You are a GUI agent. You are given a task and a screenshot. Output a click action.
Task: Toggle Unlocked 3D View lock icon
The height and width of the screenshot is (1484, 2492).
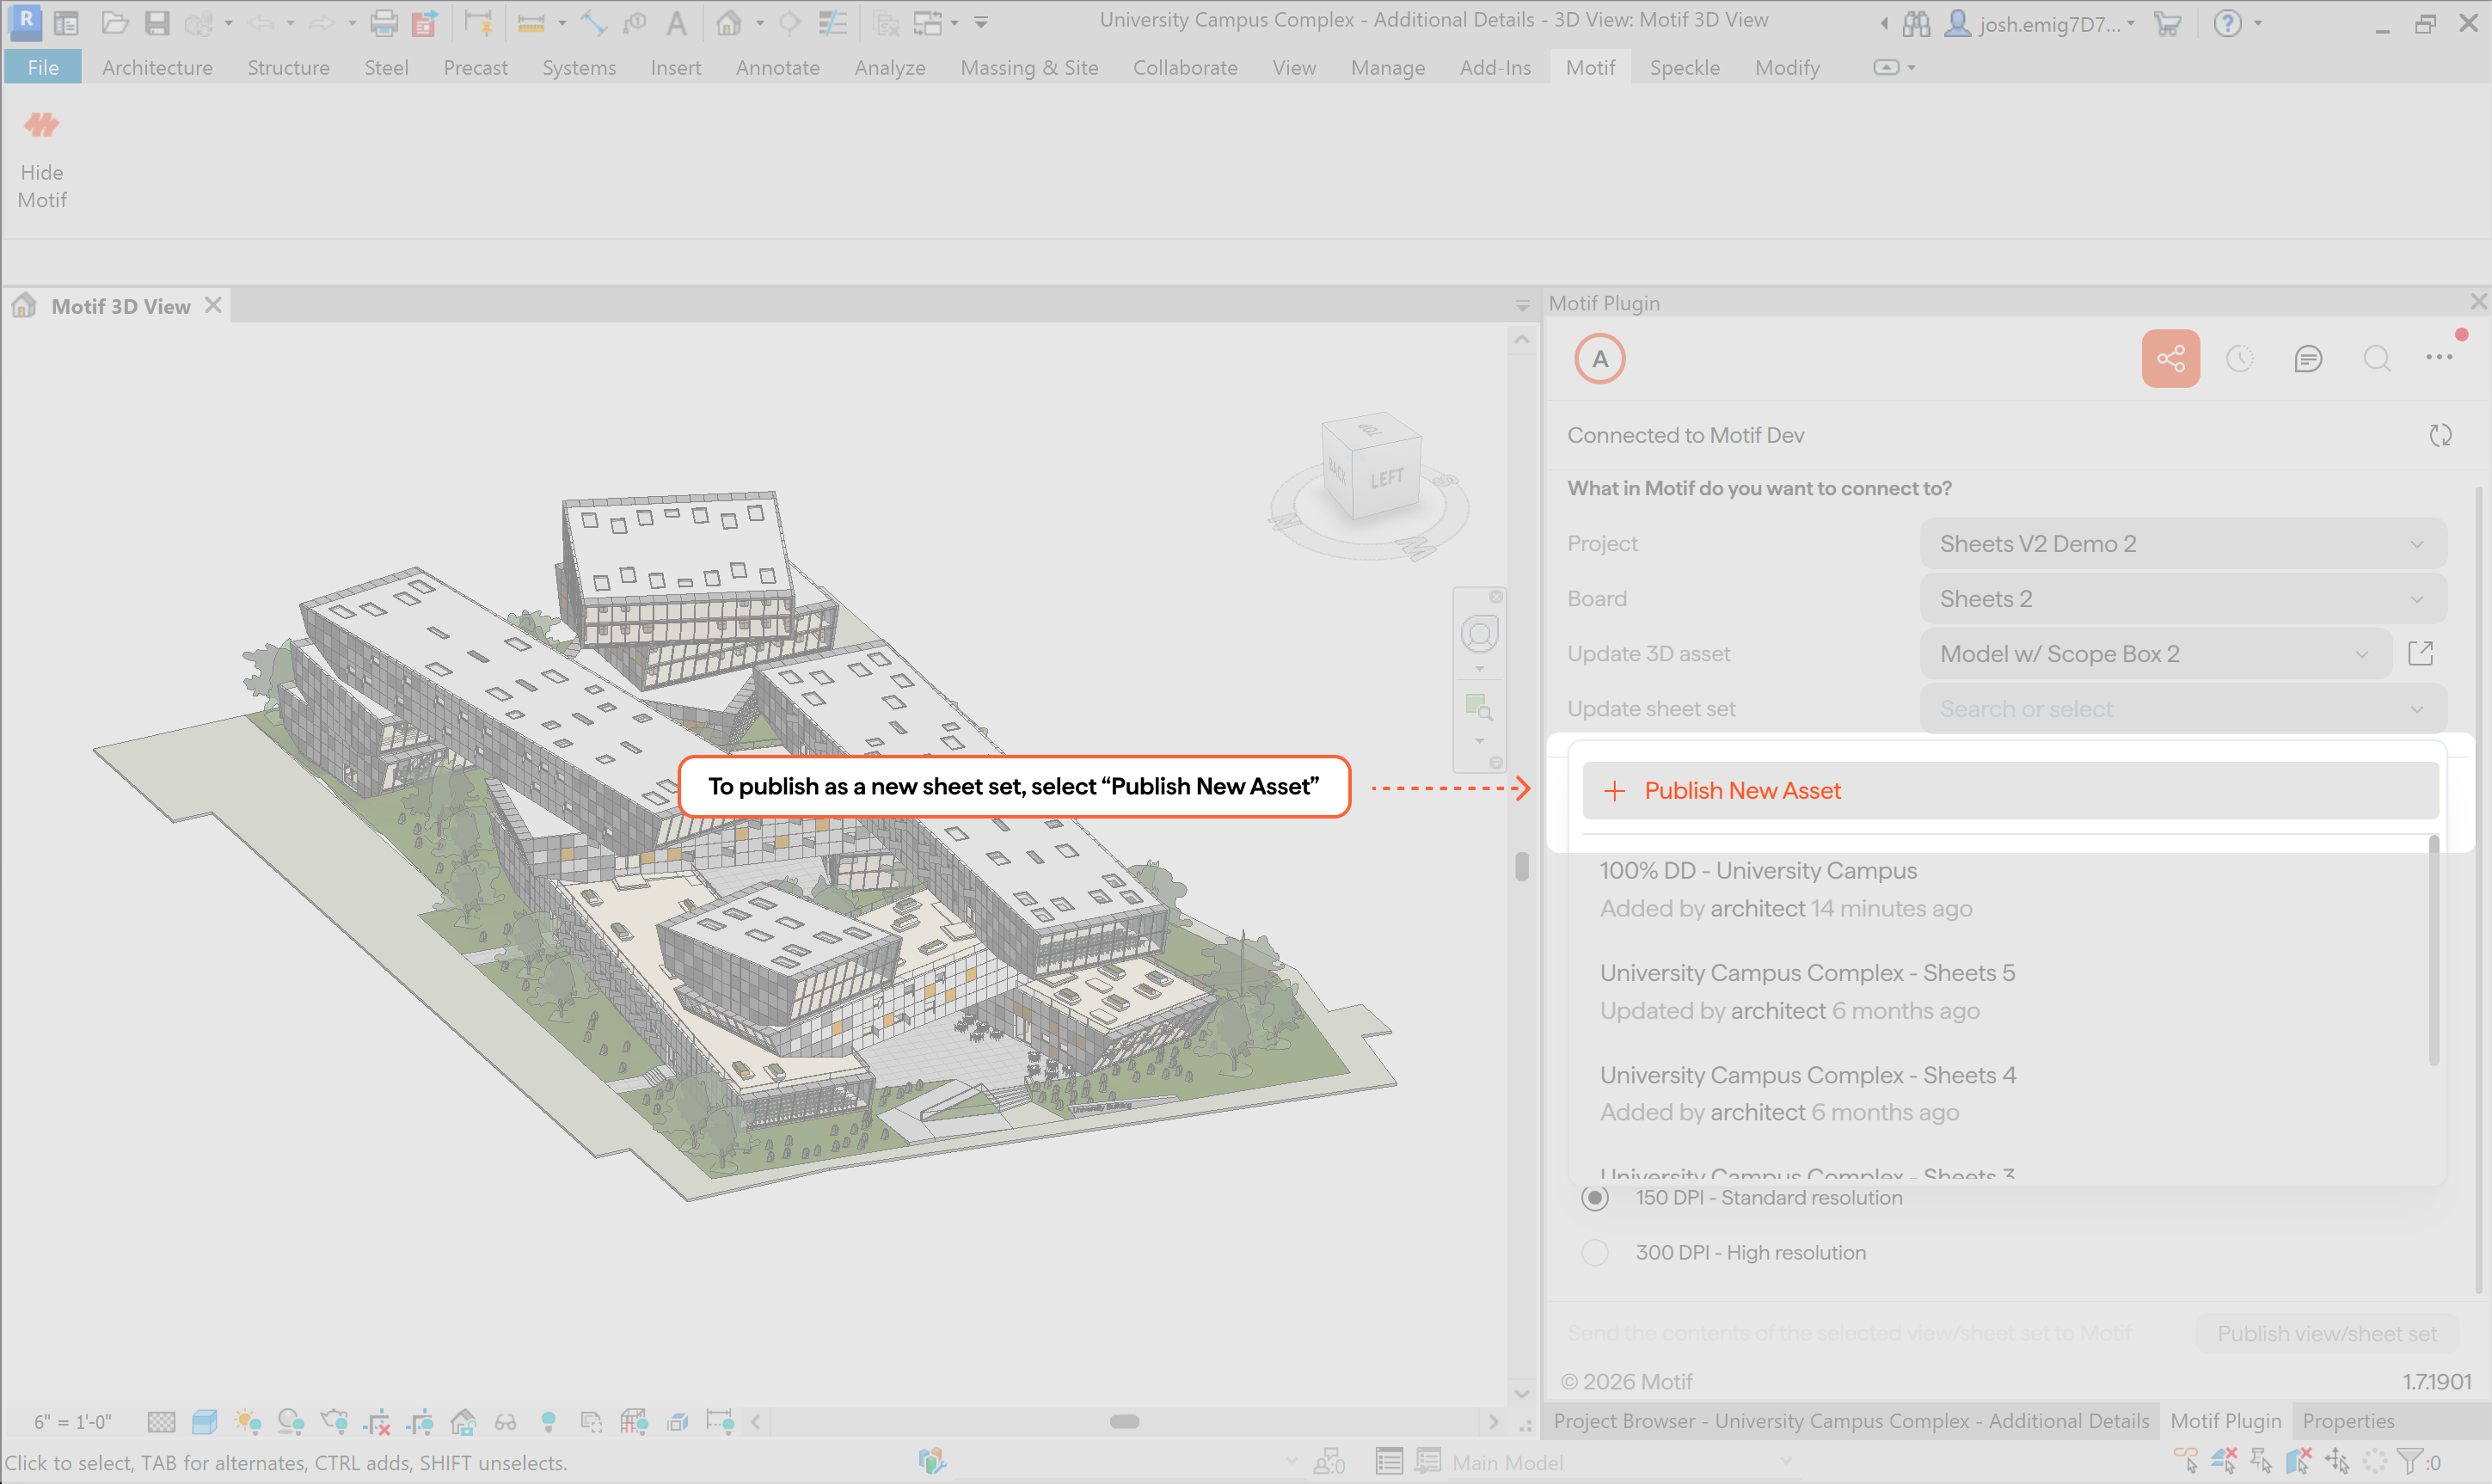(463, 1421)
